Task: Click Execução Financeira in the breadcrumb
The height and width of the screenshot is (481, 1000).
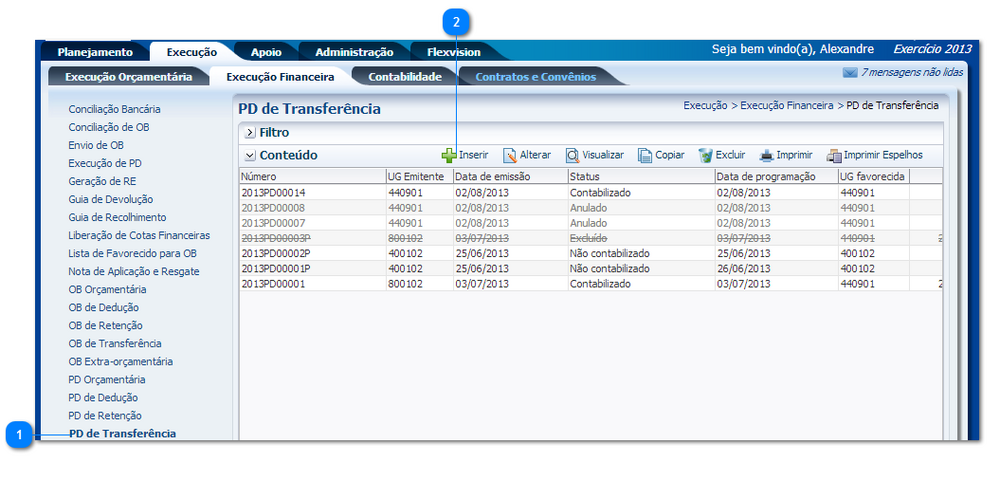Action: point(786,105)
